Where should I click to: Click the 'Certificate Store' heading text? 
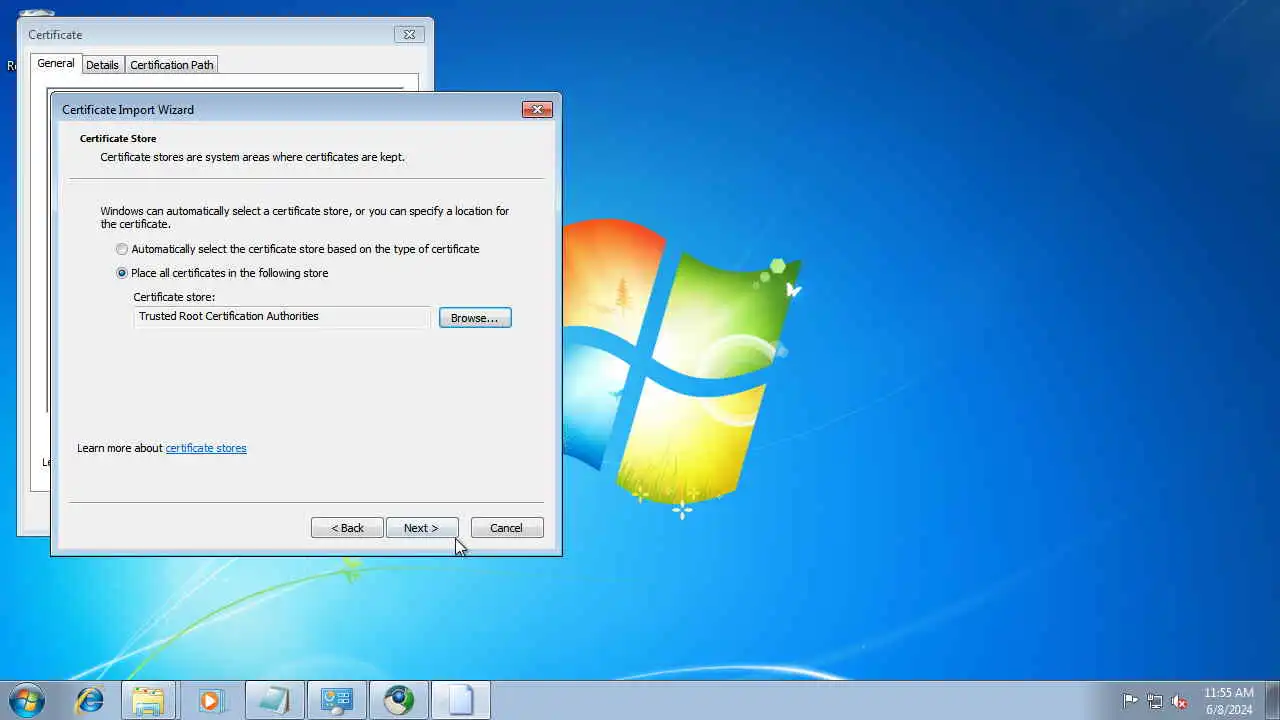(x=118, y=139)
